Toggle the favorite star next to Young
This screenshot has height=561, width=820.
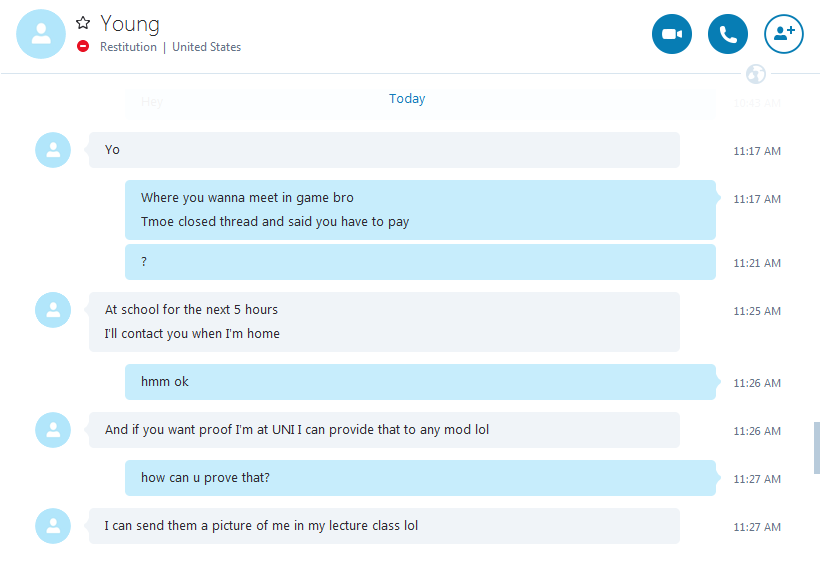(x=83, y=22)
